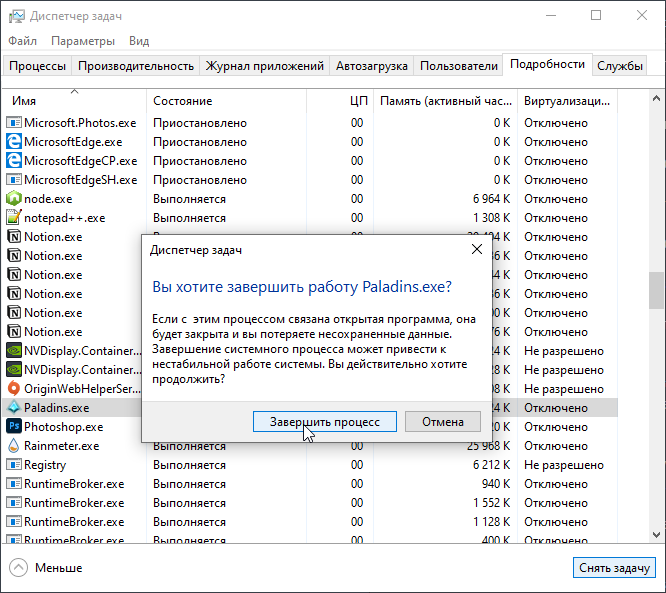Open the Вид menu
The image size is (666, 593).
tap(139, 41)
